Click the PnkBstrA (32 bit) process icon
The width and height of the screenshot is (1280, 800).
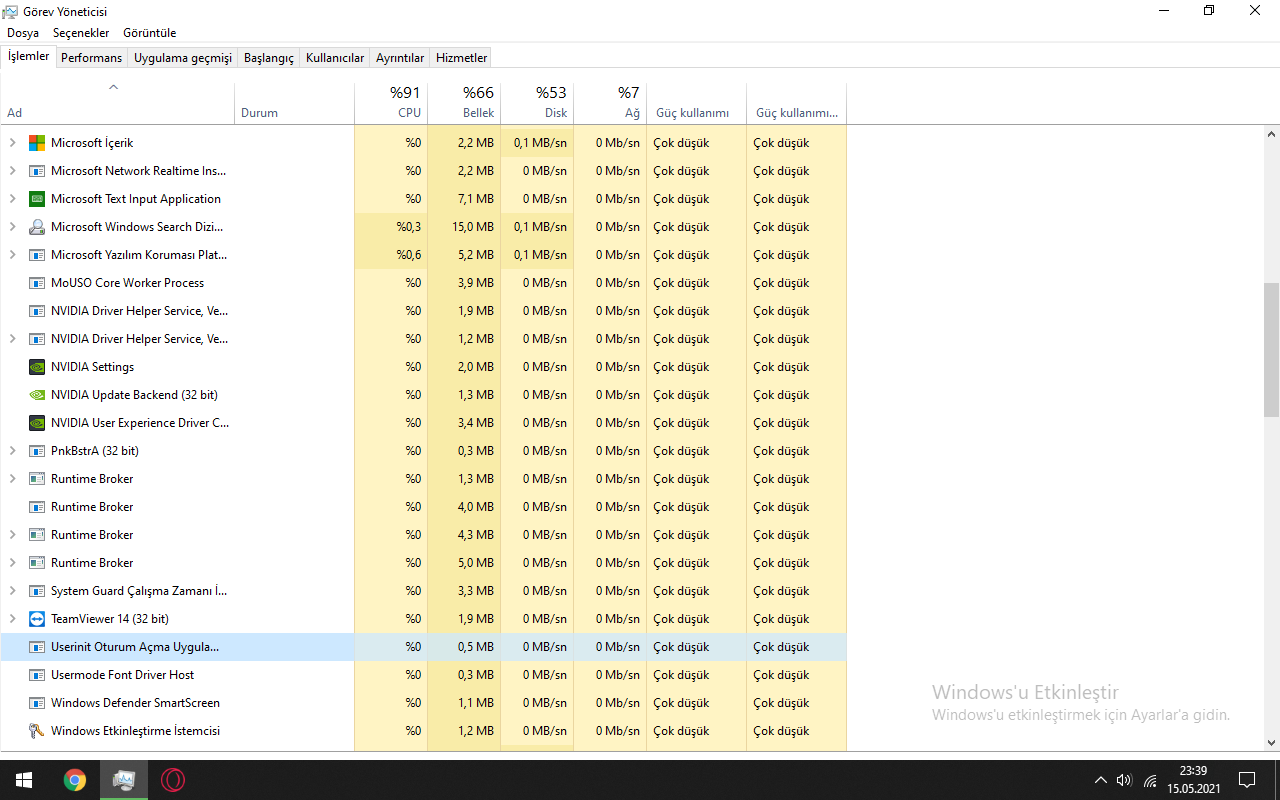coord(37,451)
